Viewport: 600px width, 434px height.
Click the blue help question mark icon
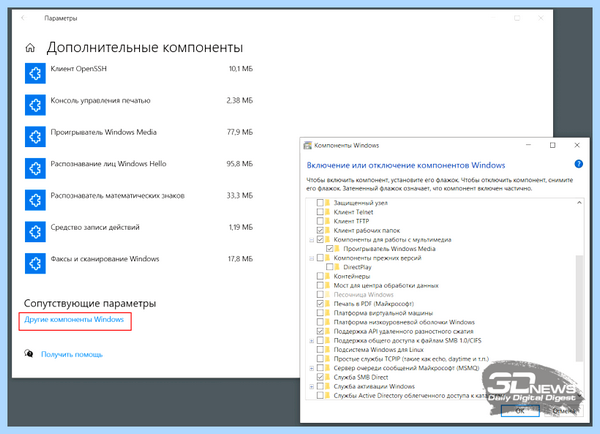click(x=579, y=164)
